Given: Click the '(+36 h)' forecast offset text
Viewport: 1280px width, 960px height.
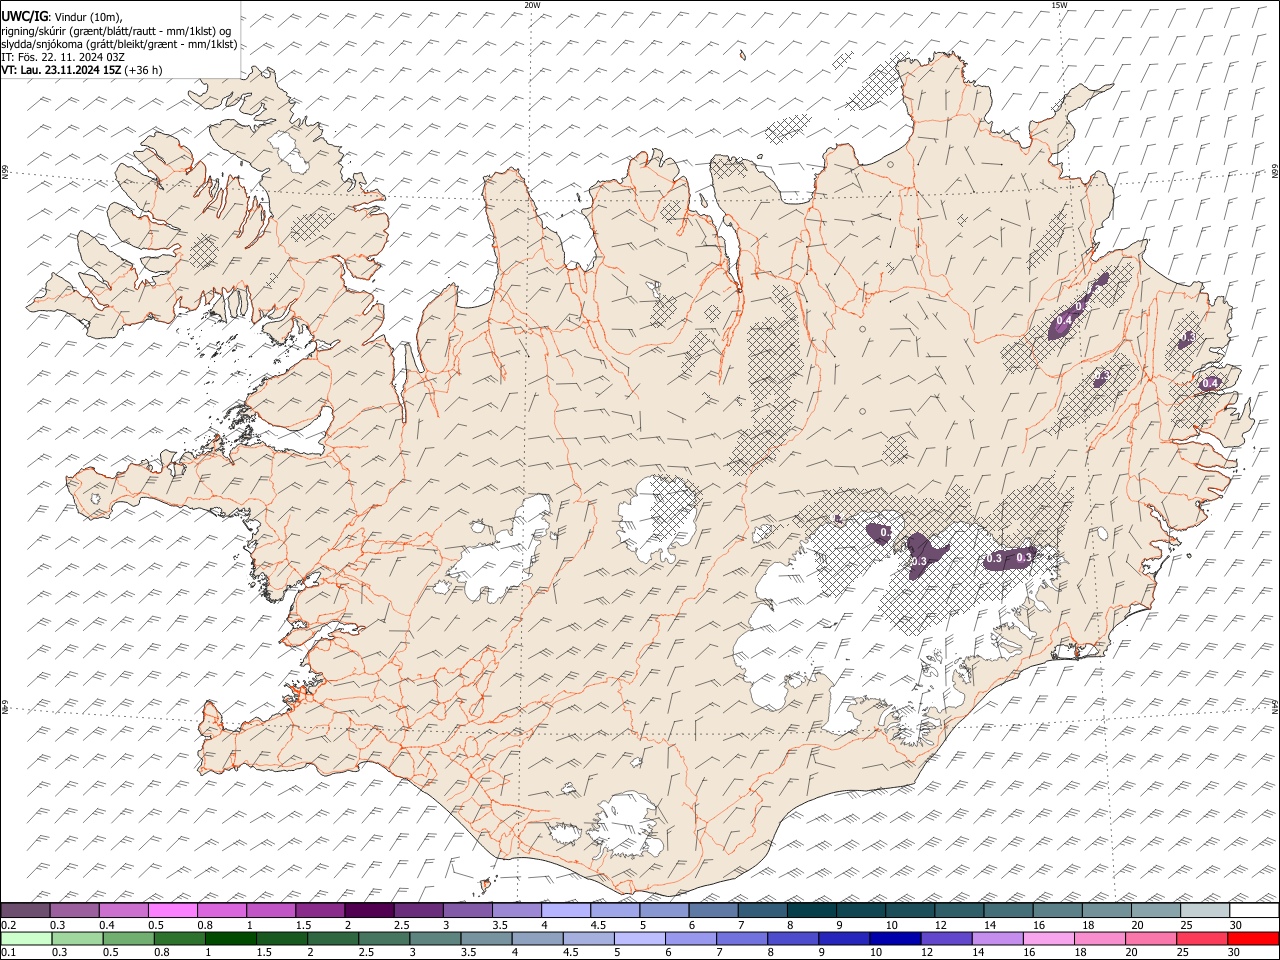Looking at the screenshot, I should pos(144,70).
